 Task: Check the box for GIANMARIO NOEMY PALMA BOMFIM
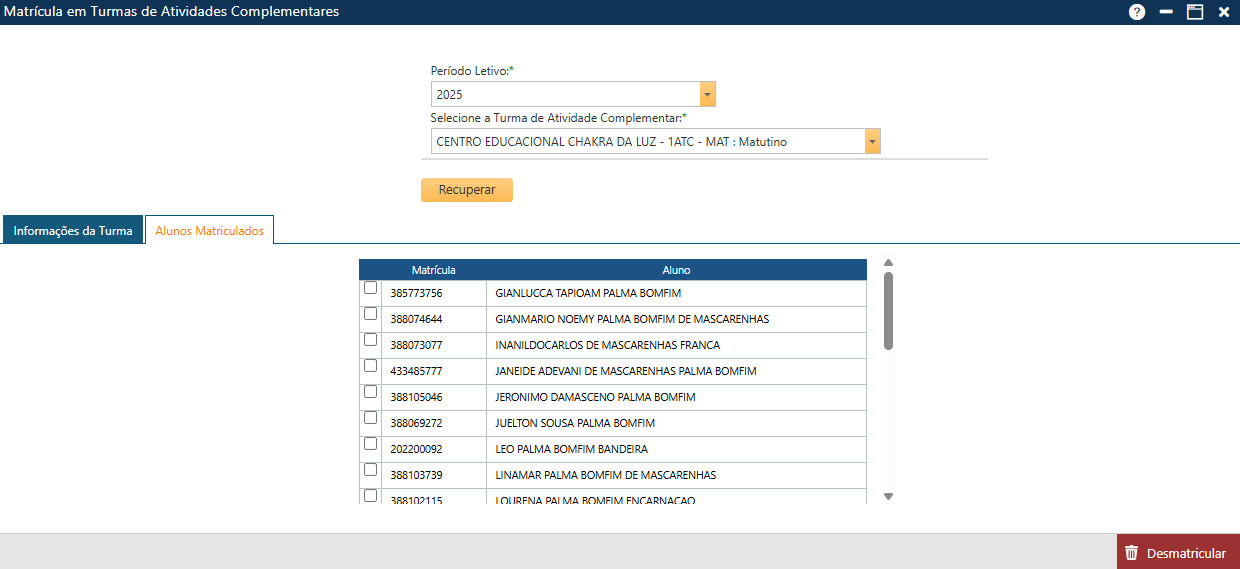[x=371, y=314]
